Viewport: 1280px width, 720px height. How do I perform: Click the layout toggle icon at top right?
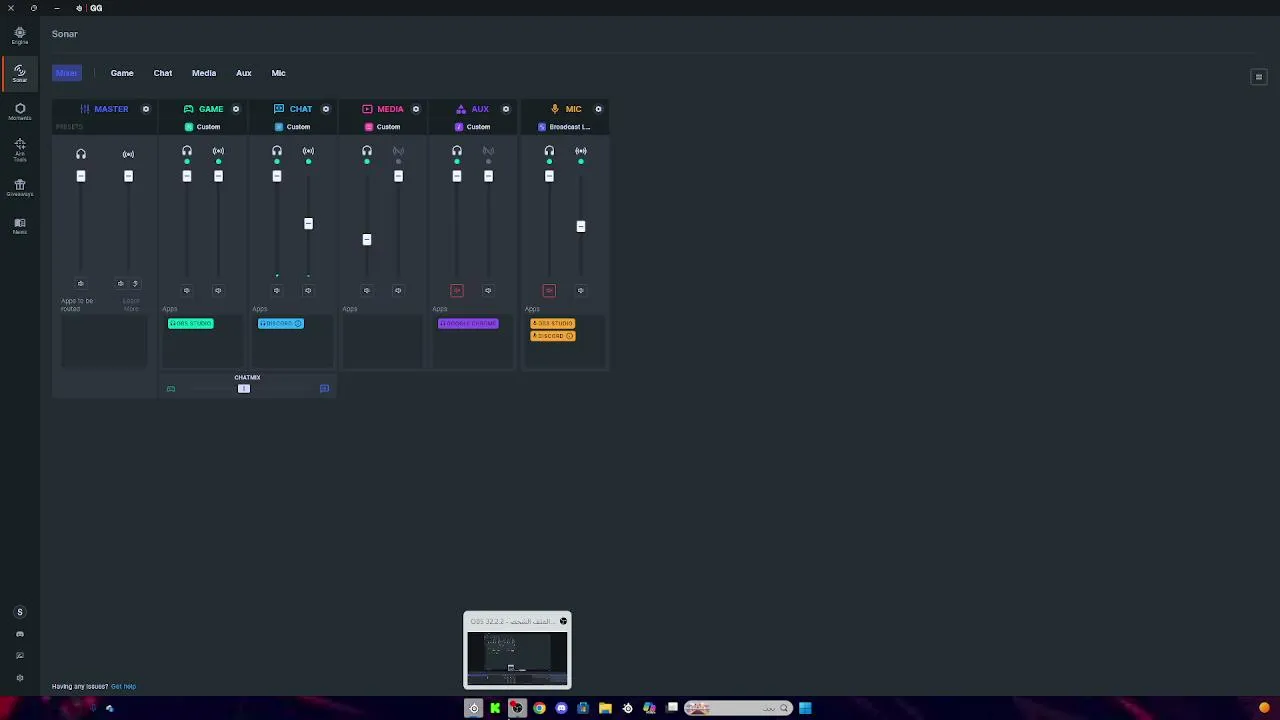point(1259,77)
